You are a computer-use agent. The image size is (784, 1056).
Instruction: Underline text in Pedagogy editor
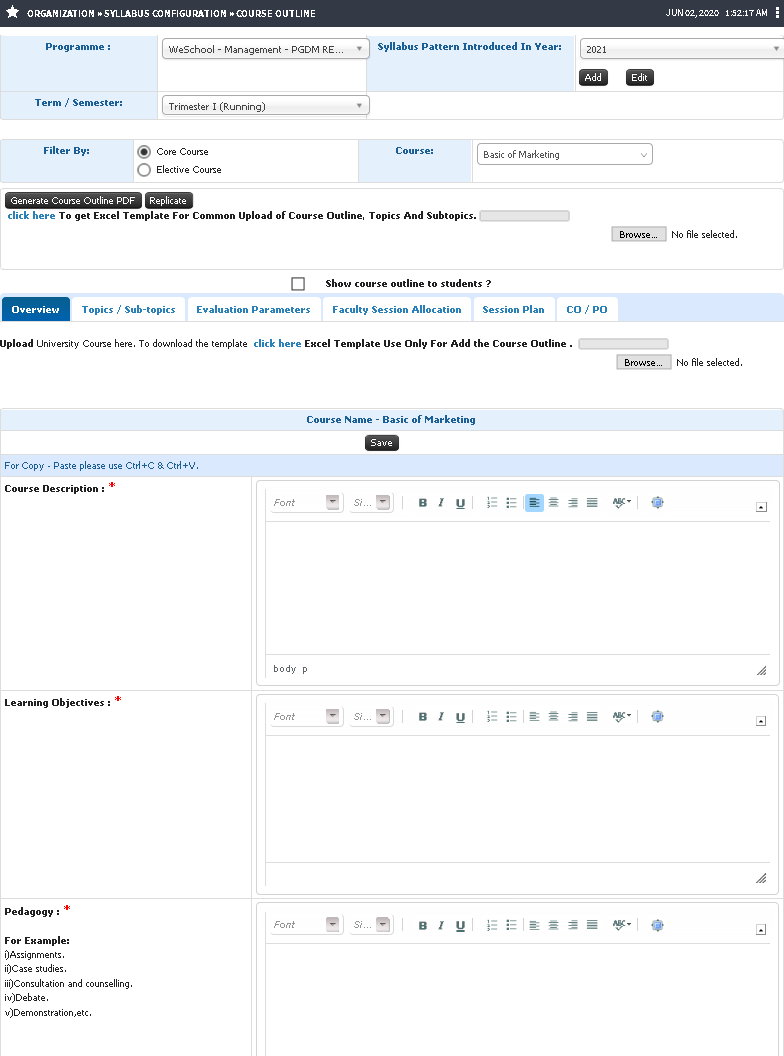460,925
